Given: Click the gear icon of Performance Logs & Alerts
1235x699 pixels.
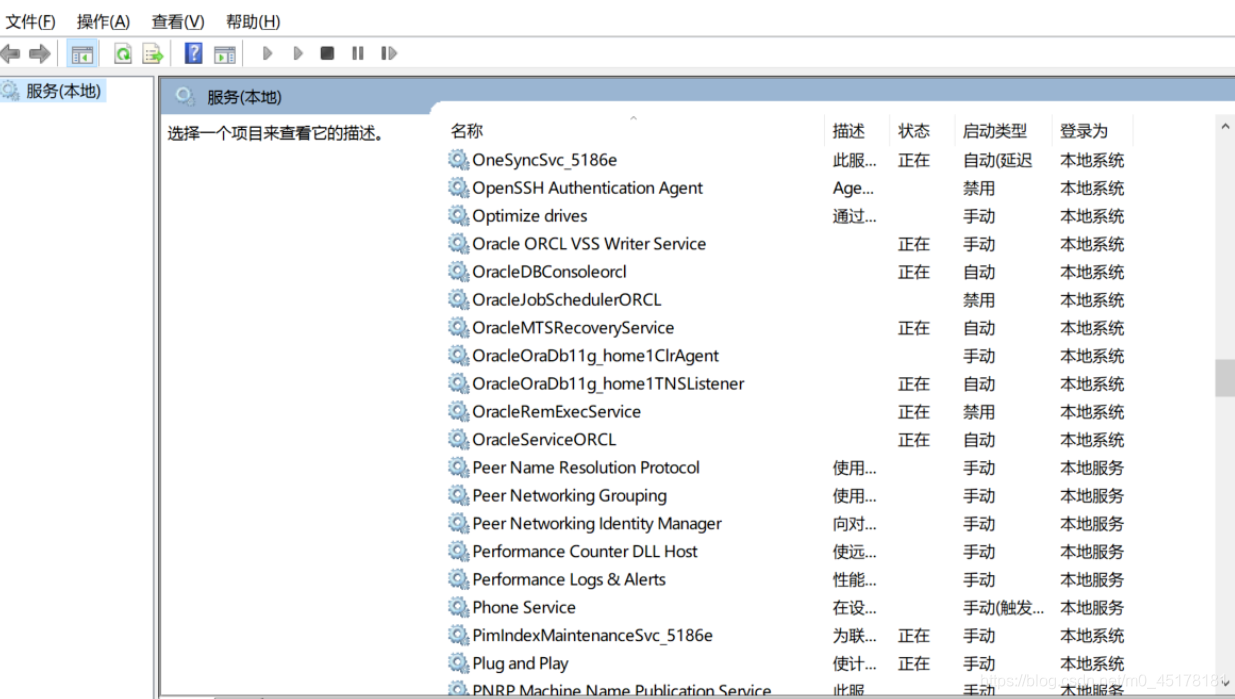Looking at the screenshot, I should [x=458, y=580].
